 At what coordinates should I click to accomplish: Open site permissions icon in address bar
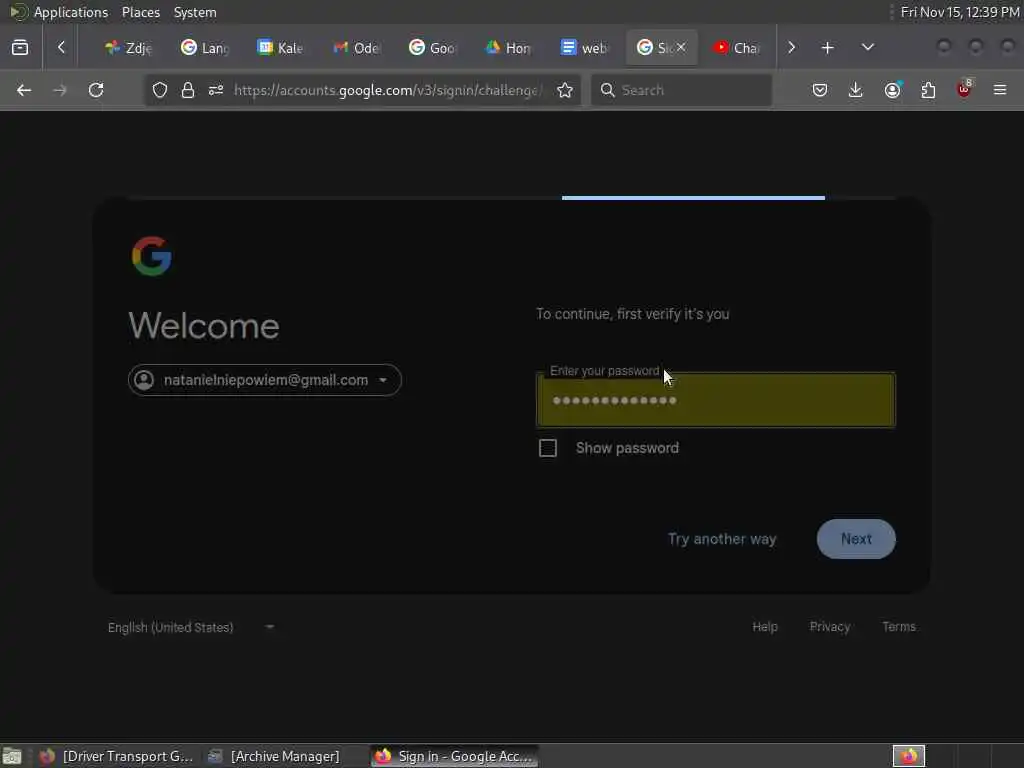click(216, 90)
